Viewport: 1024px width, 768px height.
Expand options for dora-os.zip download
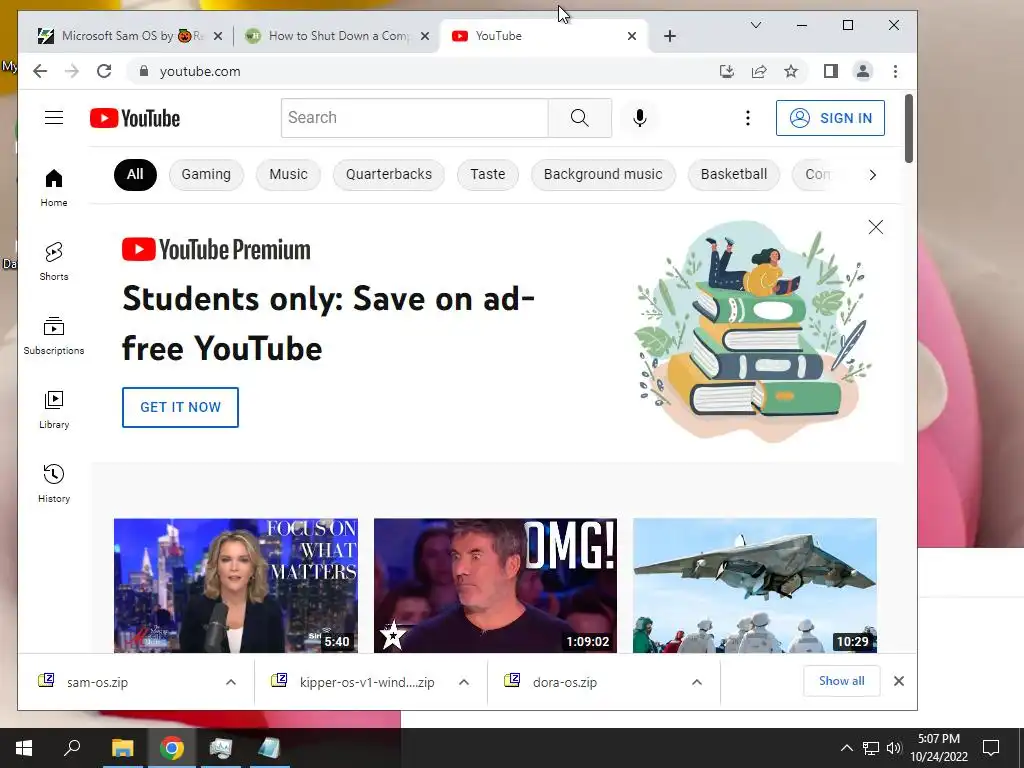tap(697, 682)
